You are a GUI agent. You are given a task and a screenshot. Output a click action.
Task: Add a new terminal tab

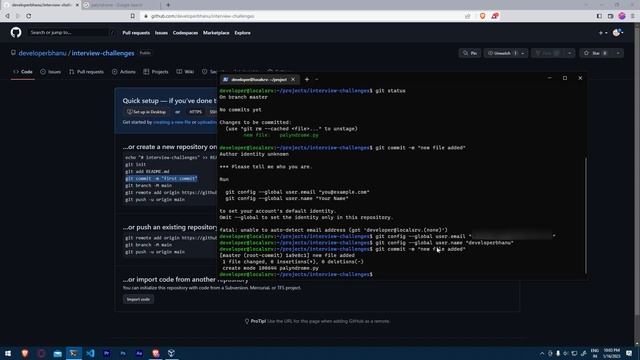click(x=307, y=80)
